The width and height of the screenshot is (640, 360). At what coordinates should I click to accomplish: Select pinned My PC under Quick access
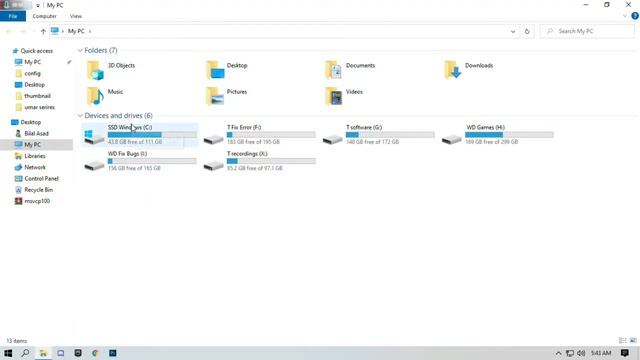(33, 62)
